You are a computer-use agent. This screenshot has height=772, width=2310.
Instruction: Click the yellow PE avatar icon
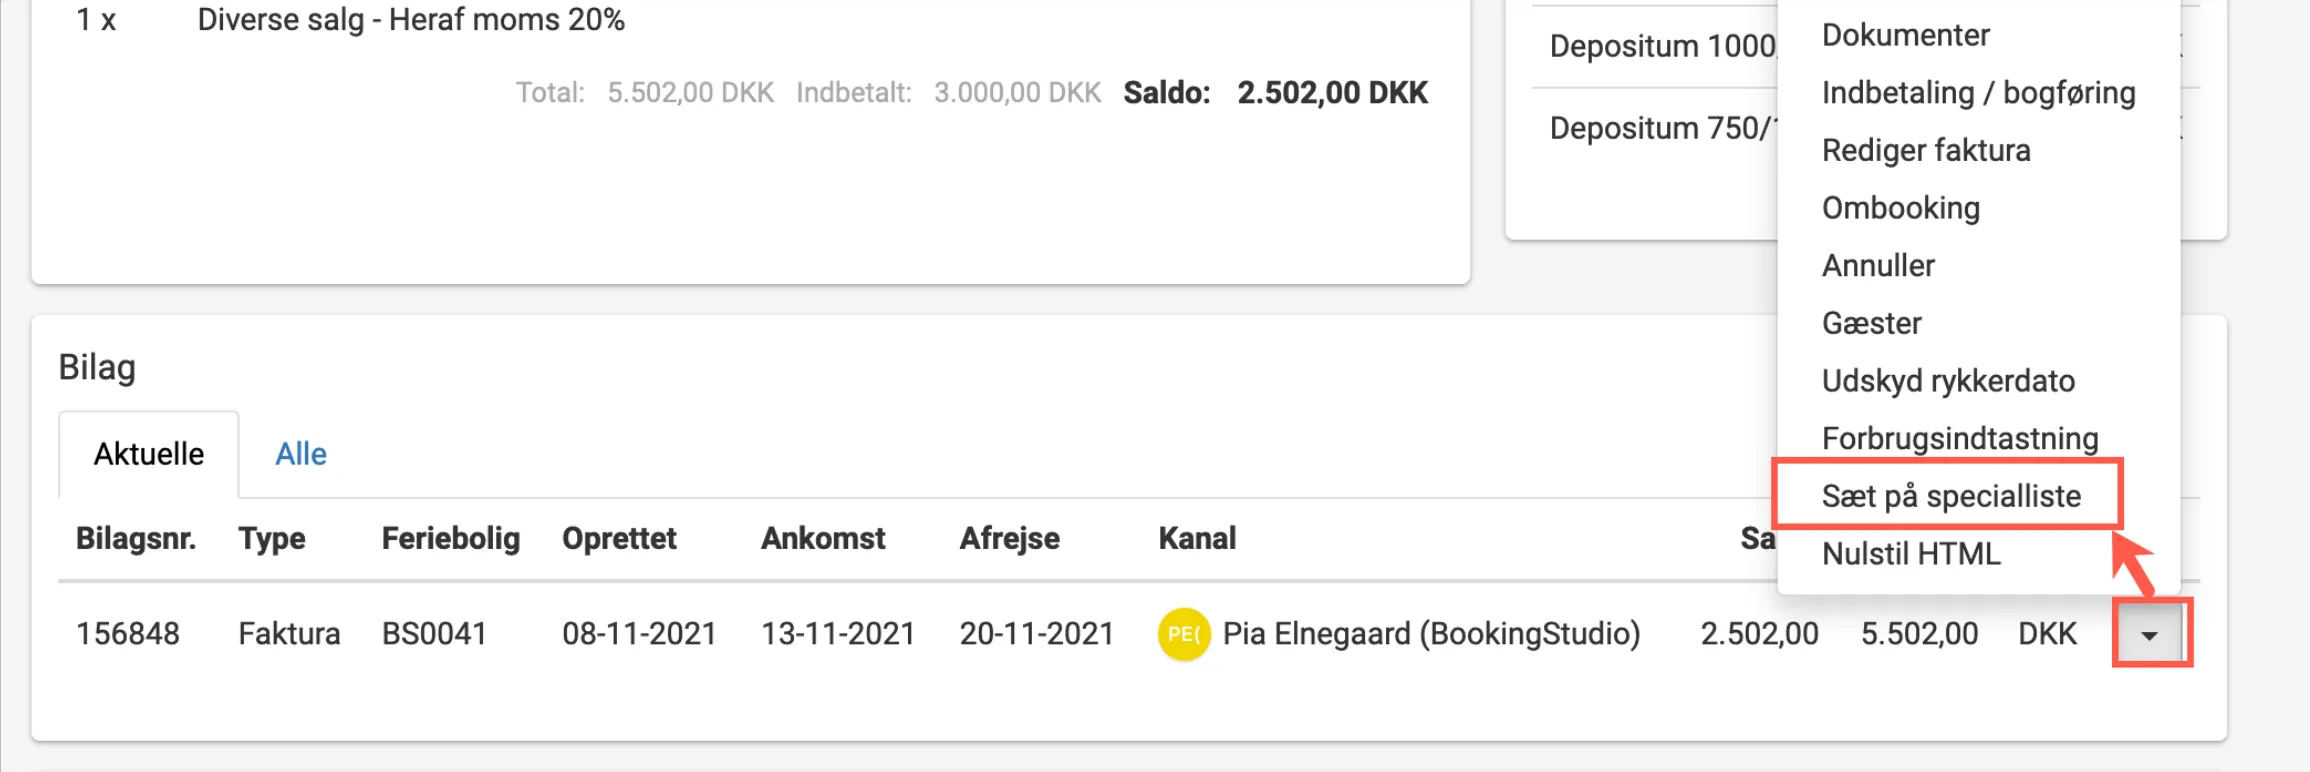tap(1183, 633)
